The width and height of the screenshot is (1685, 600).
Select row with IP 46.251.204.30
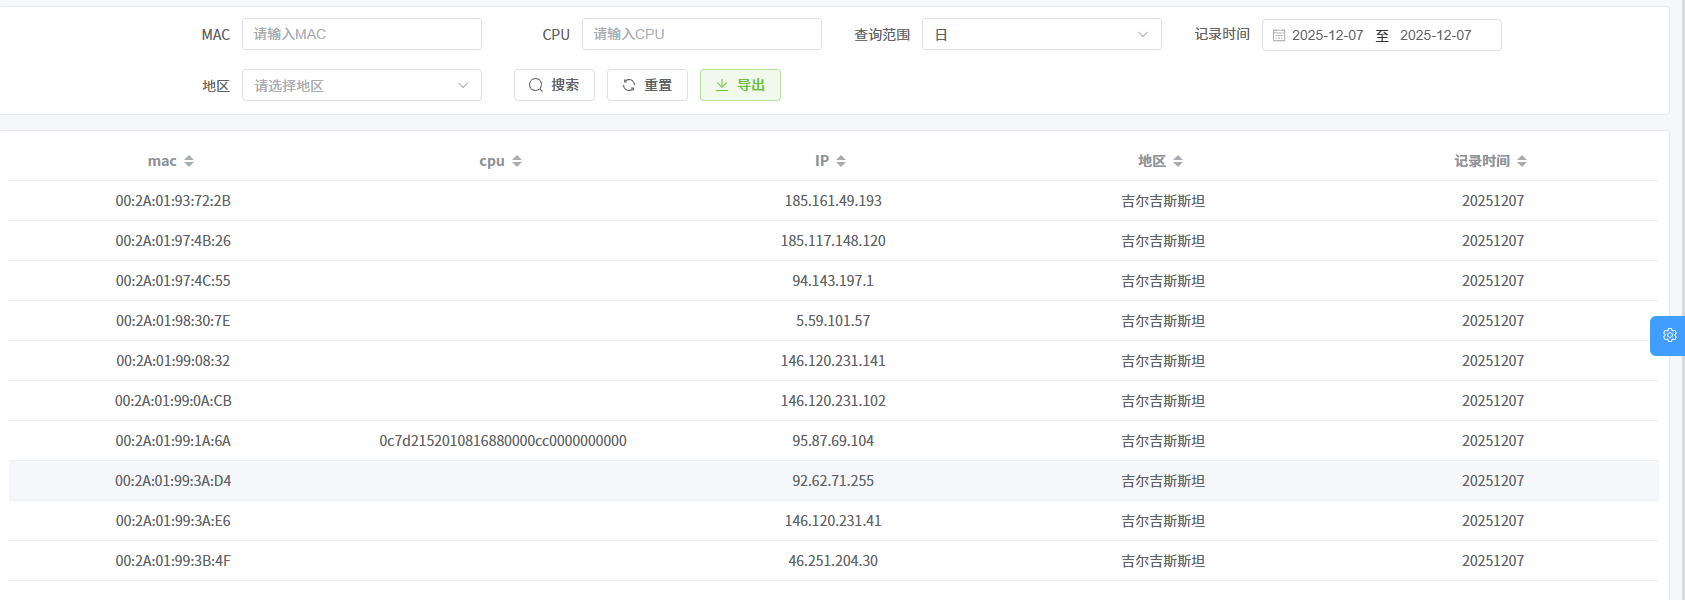(832, 561)
